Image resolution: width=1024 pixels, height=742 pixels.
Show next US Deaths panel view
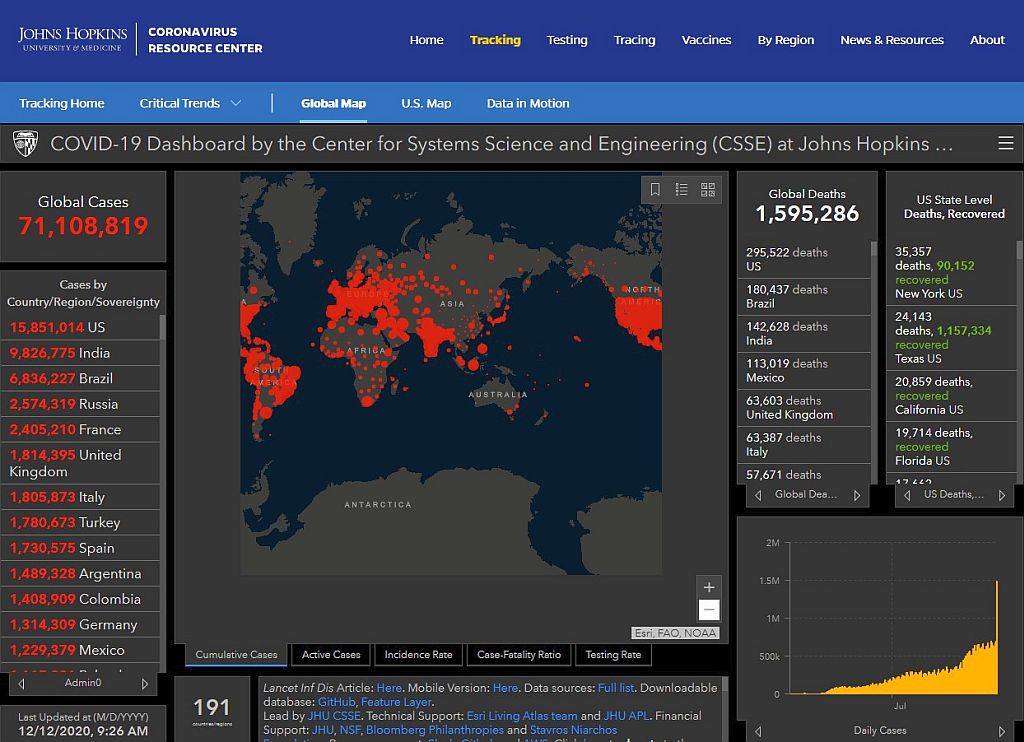tap(1001, 495)
